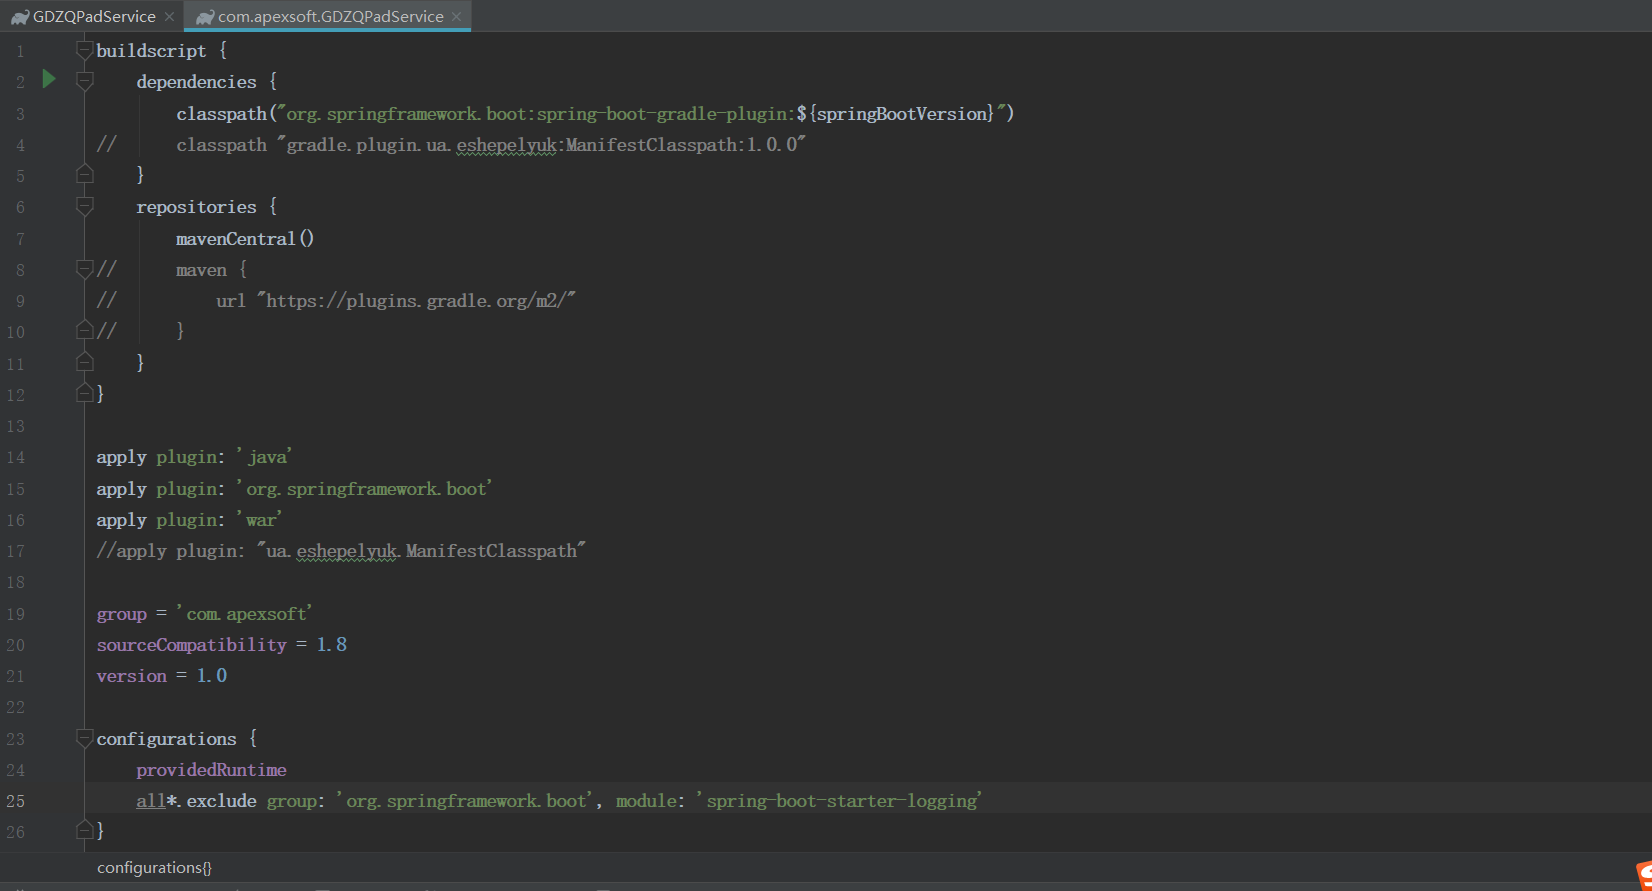Collapse the commented maven block on line 8
The image size is (1652, 891).
[85, 269]
